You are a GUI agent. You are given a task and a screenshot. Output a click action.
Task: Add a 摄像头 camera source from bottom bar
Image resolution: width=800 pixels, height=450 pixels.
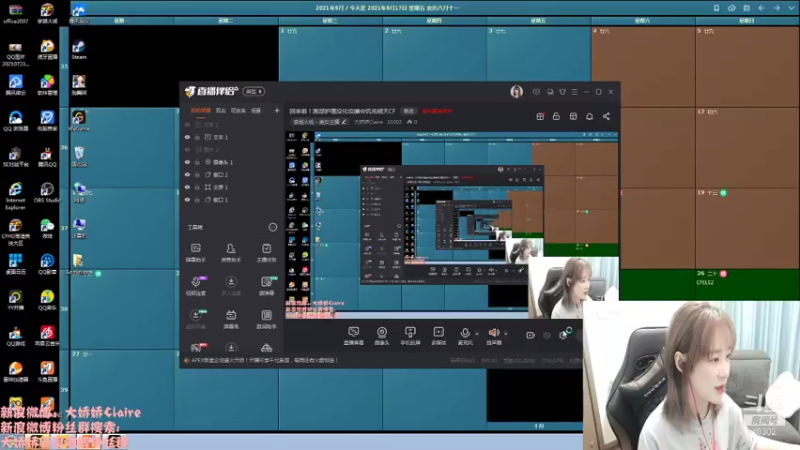[382, 336]
